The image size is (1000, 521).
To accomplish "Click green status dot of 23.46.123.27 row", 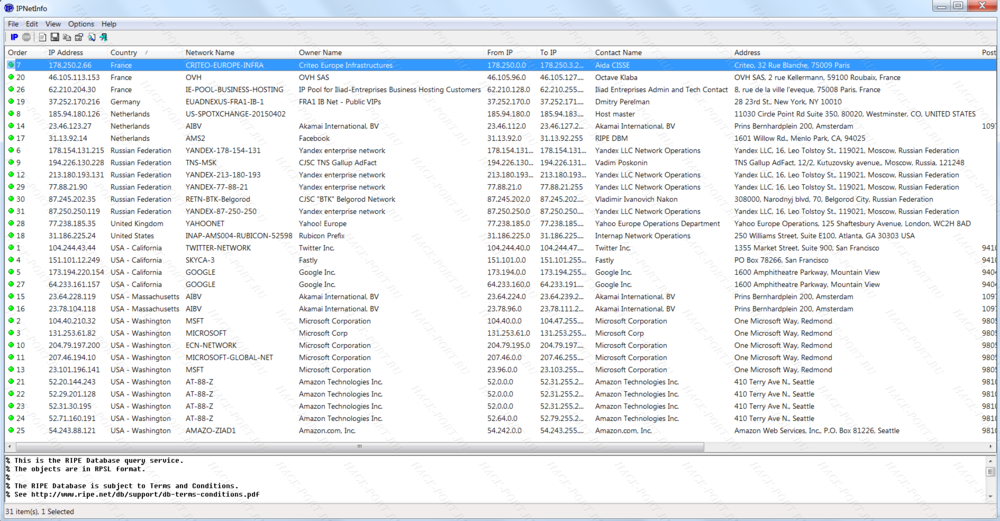I will pos(11,126).
